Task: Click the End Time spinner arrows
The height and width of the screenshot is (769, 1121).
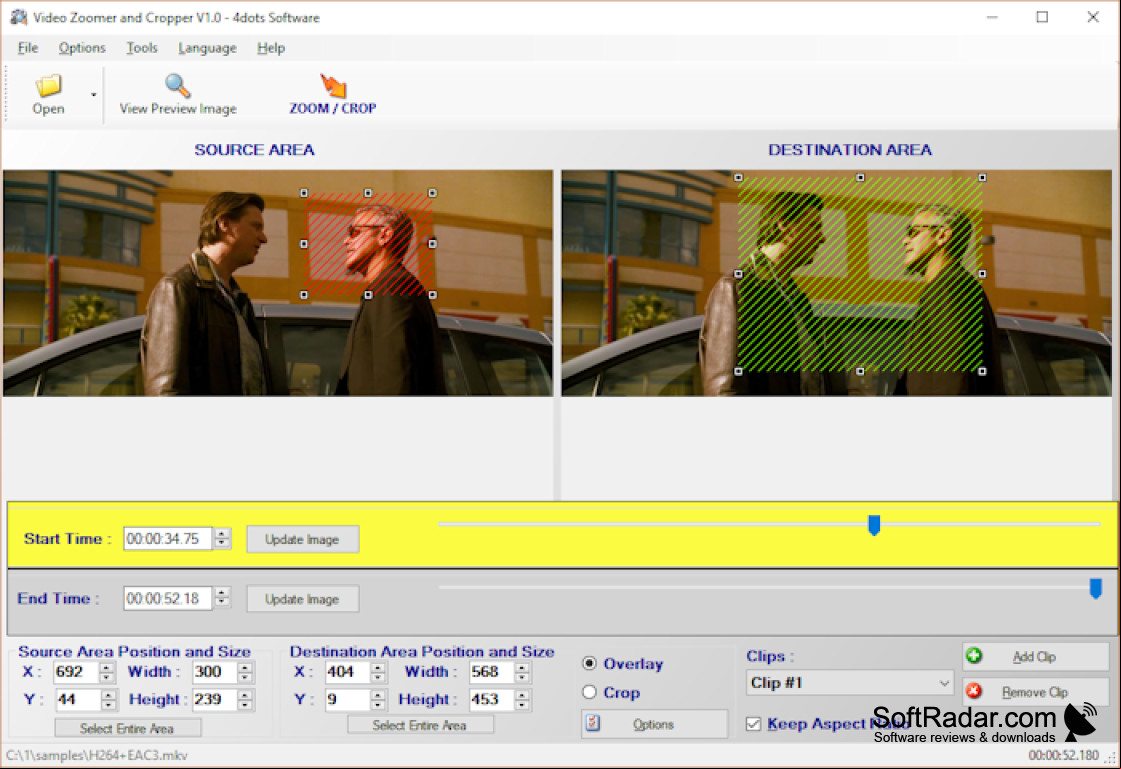Action: [222, 598]
